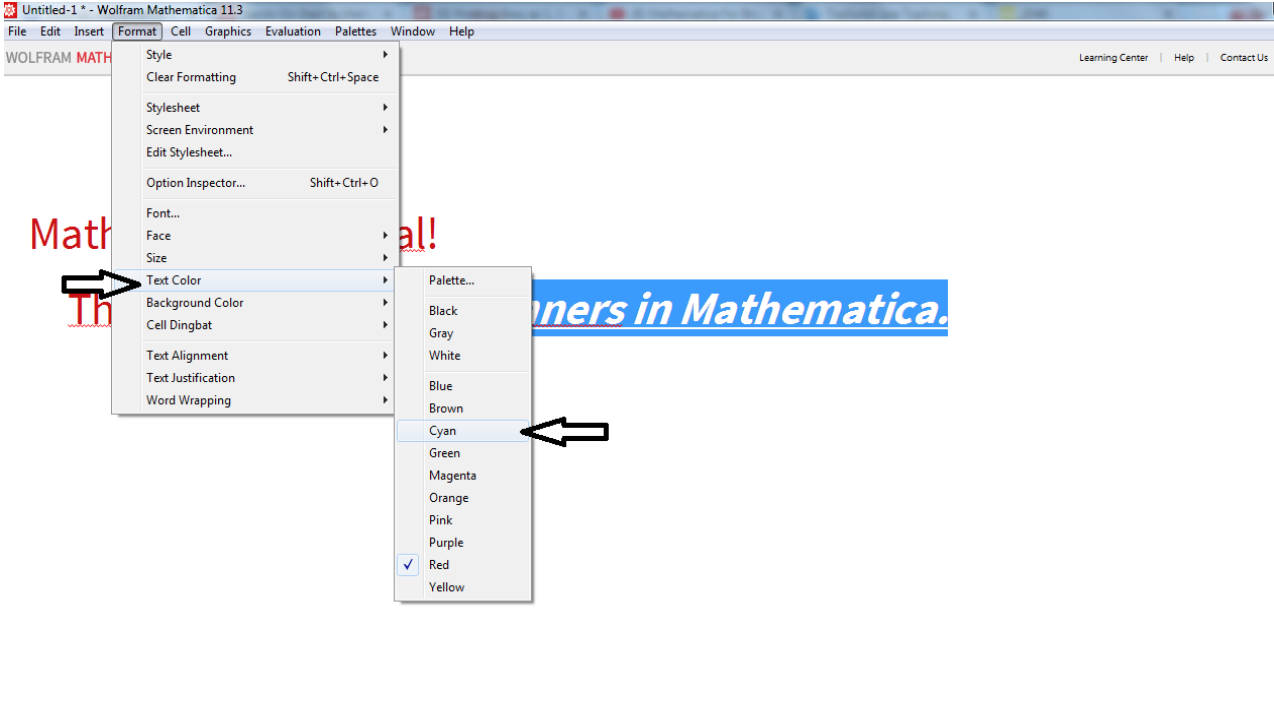Expand the Word Wrapping submenu

click(256, 400)
